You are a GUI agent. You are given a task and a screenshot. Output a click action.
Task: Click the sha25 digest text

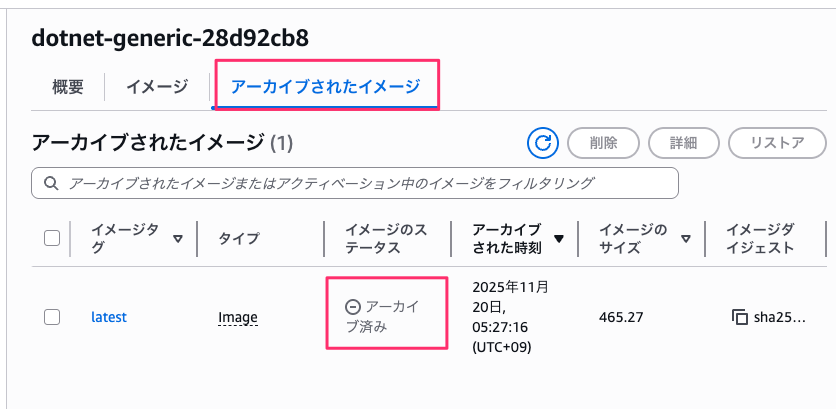pos(777,318)
